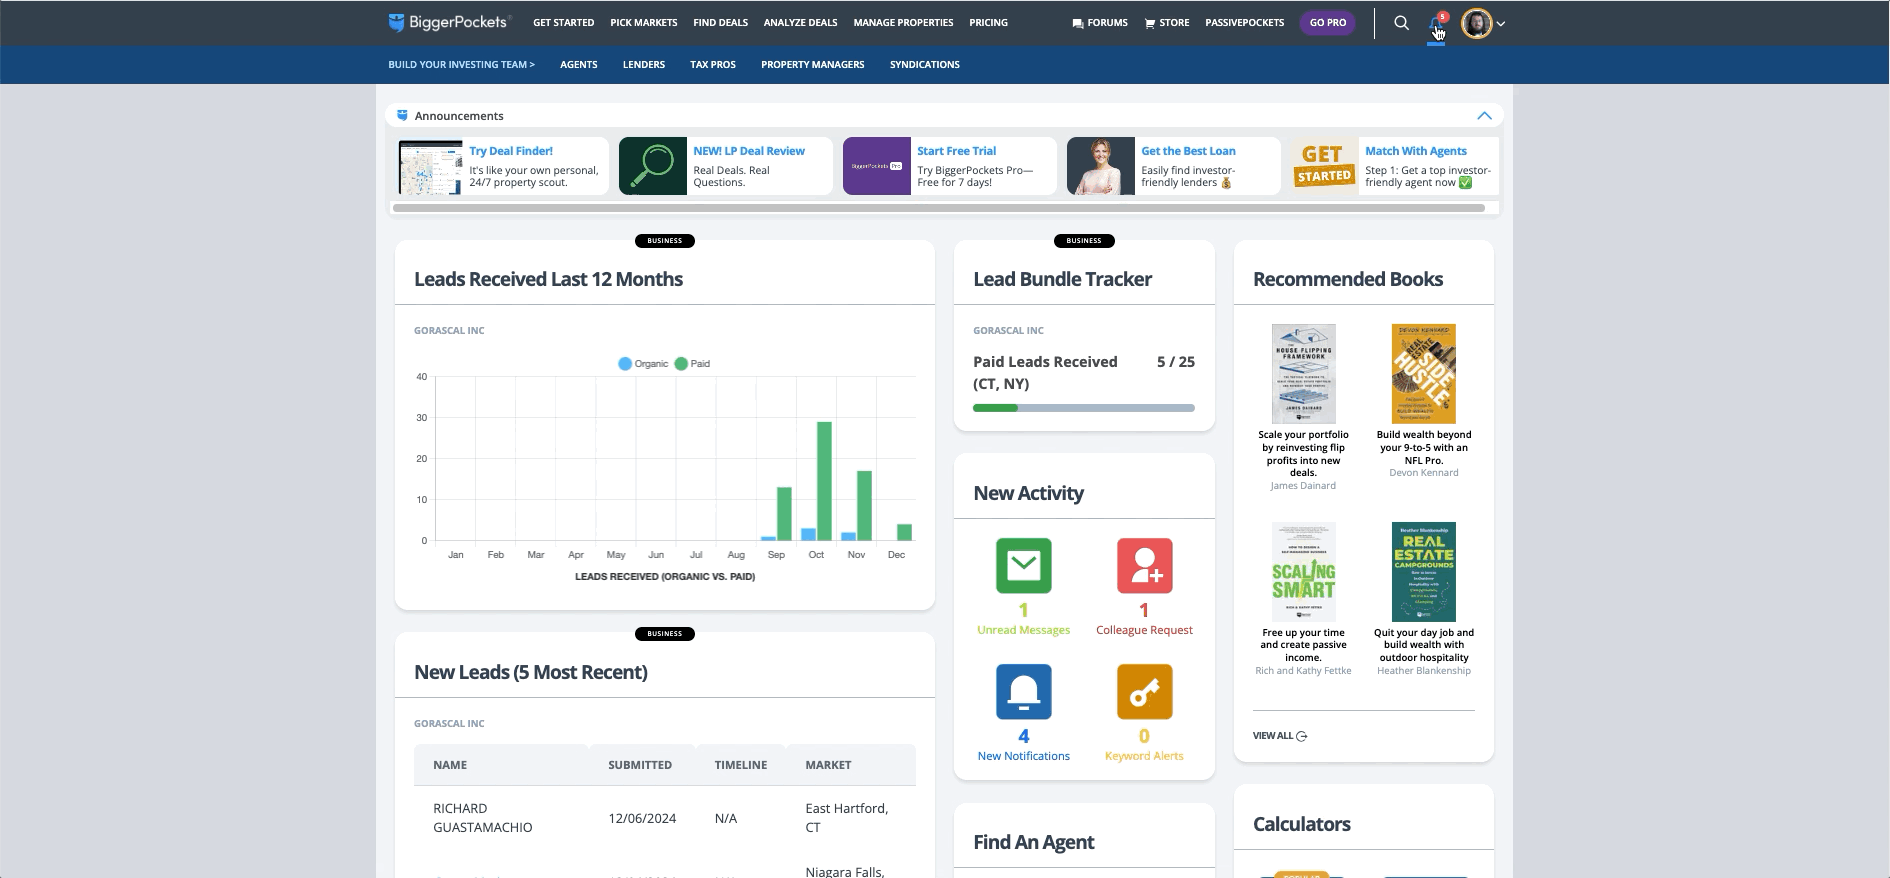
Task: Click the Forums chat icon link
Action: coord(1099,23)
